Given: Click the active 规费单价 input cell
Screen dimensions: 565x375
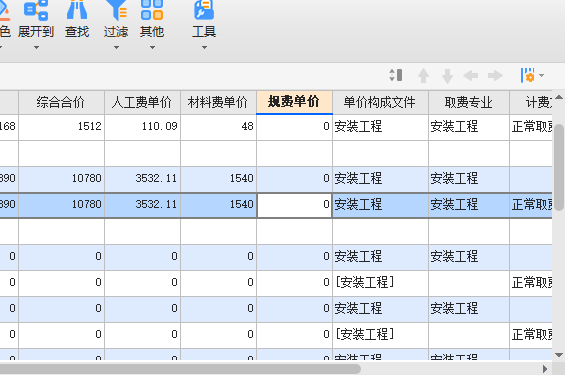Looking at the screenshot, I should click(x=294, y=205).
